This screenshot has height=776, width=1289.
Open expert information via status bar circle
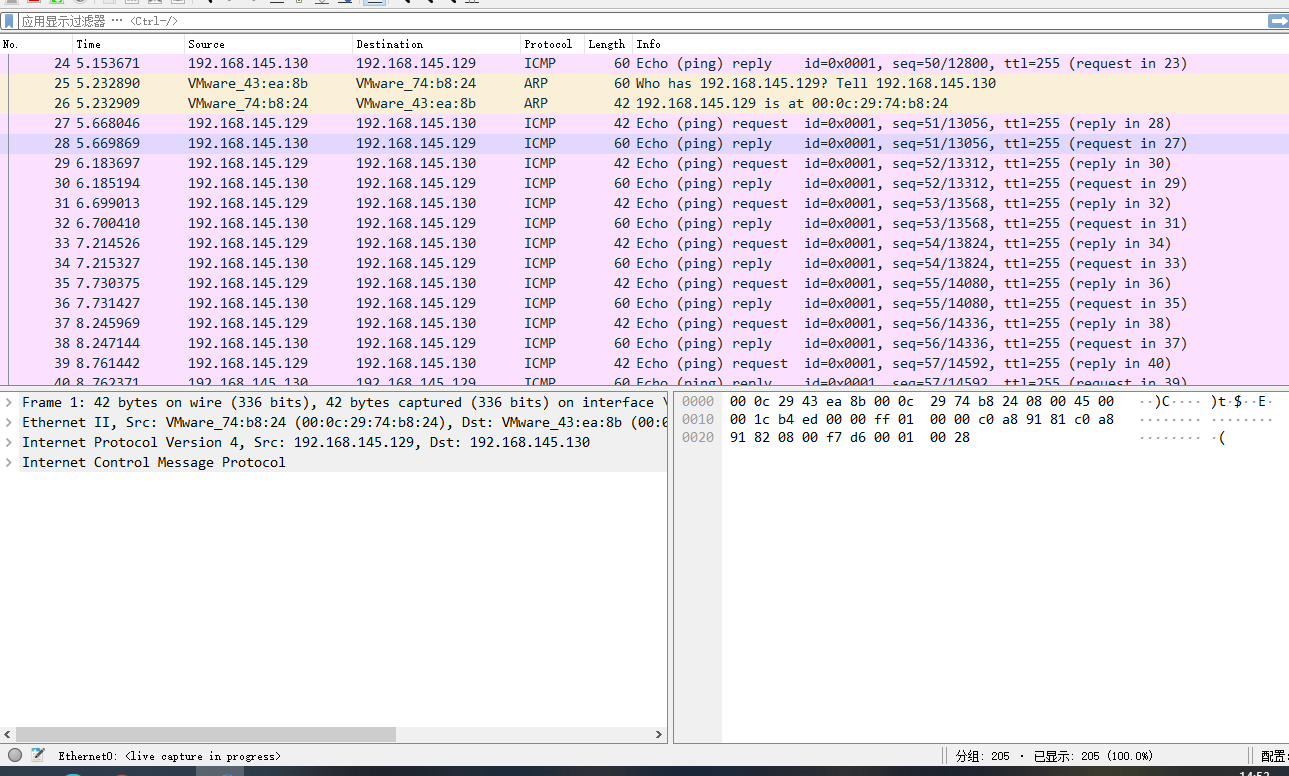pyautogui.click(x=15, y=755)
